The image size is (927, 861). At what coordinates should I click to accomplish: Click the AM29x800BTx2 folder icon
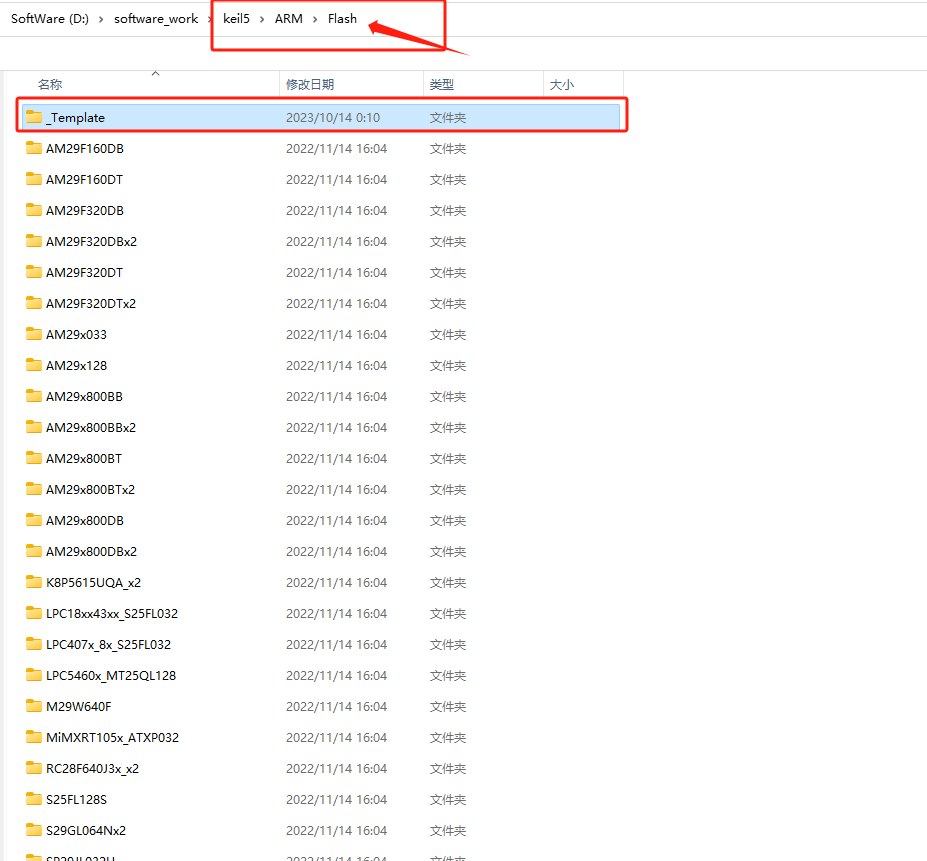(x=34, y=489)
